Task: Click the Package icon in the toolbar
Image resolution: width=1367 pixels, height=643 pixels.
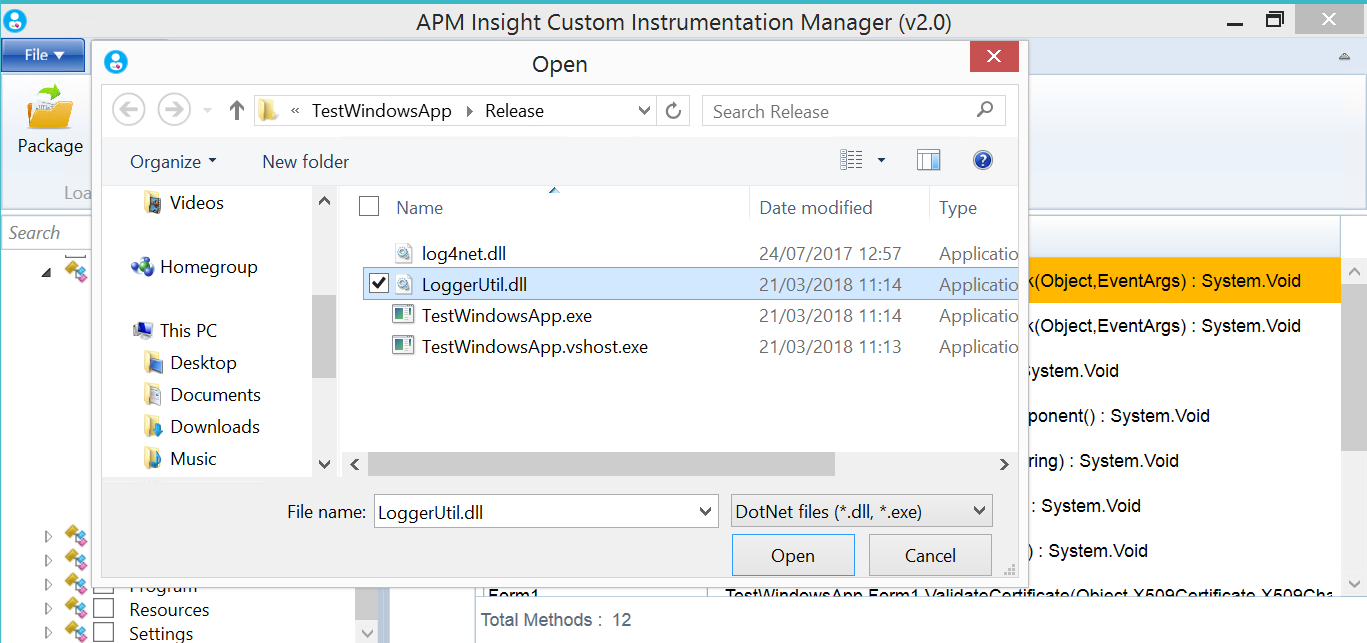Action: (48, 106)
